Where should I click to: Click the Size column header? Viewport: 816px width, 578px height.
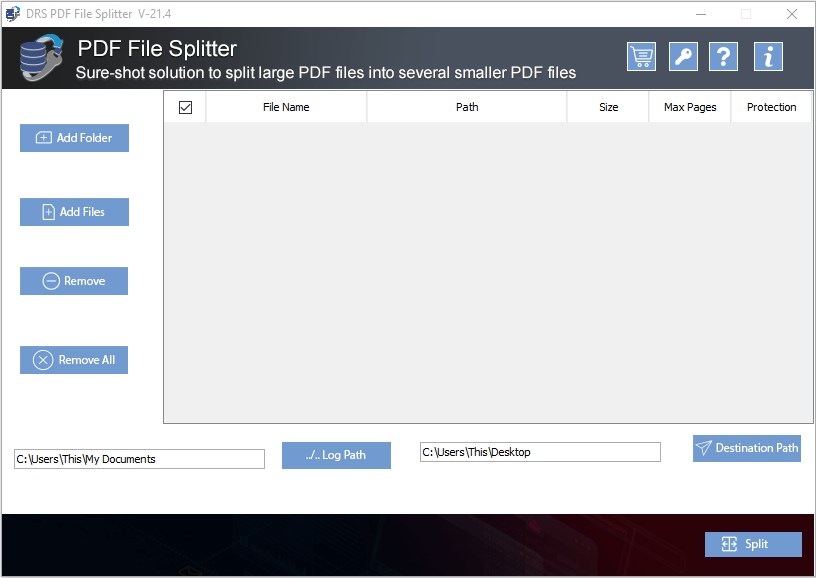click(608, 107)
